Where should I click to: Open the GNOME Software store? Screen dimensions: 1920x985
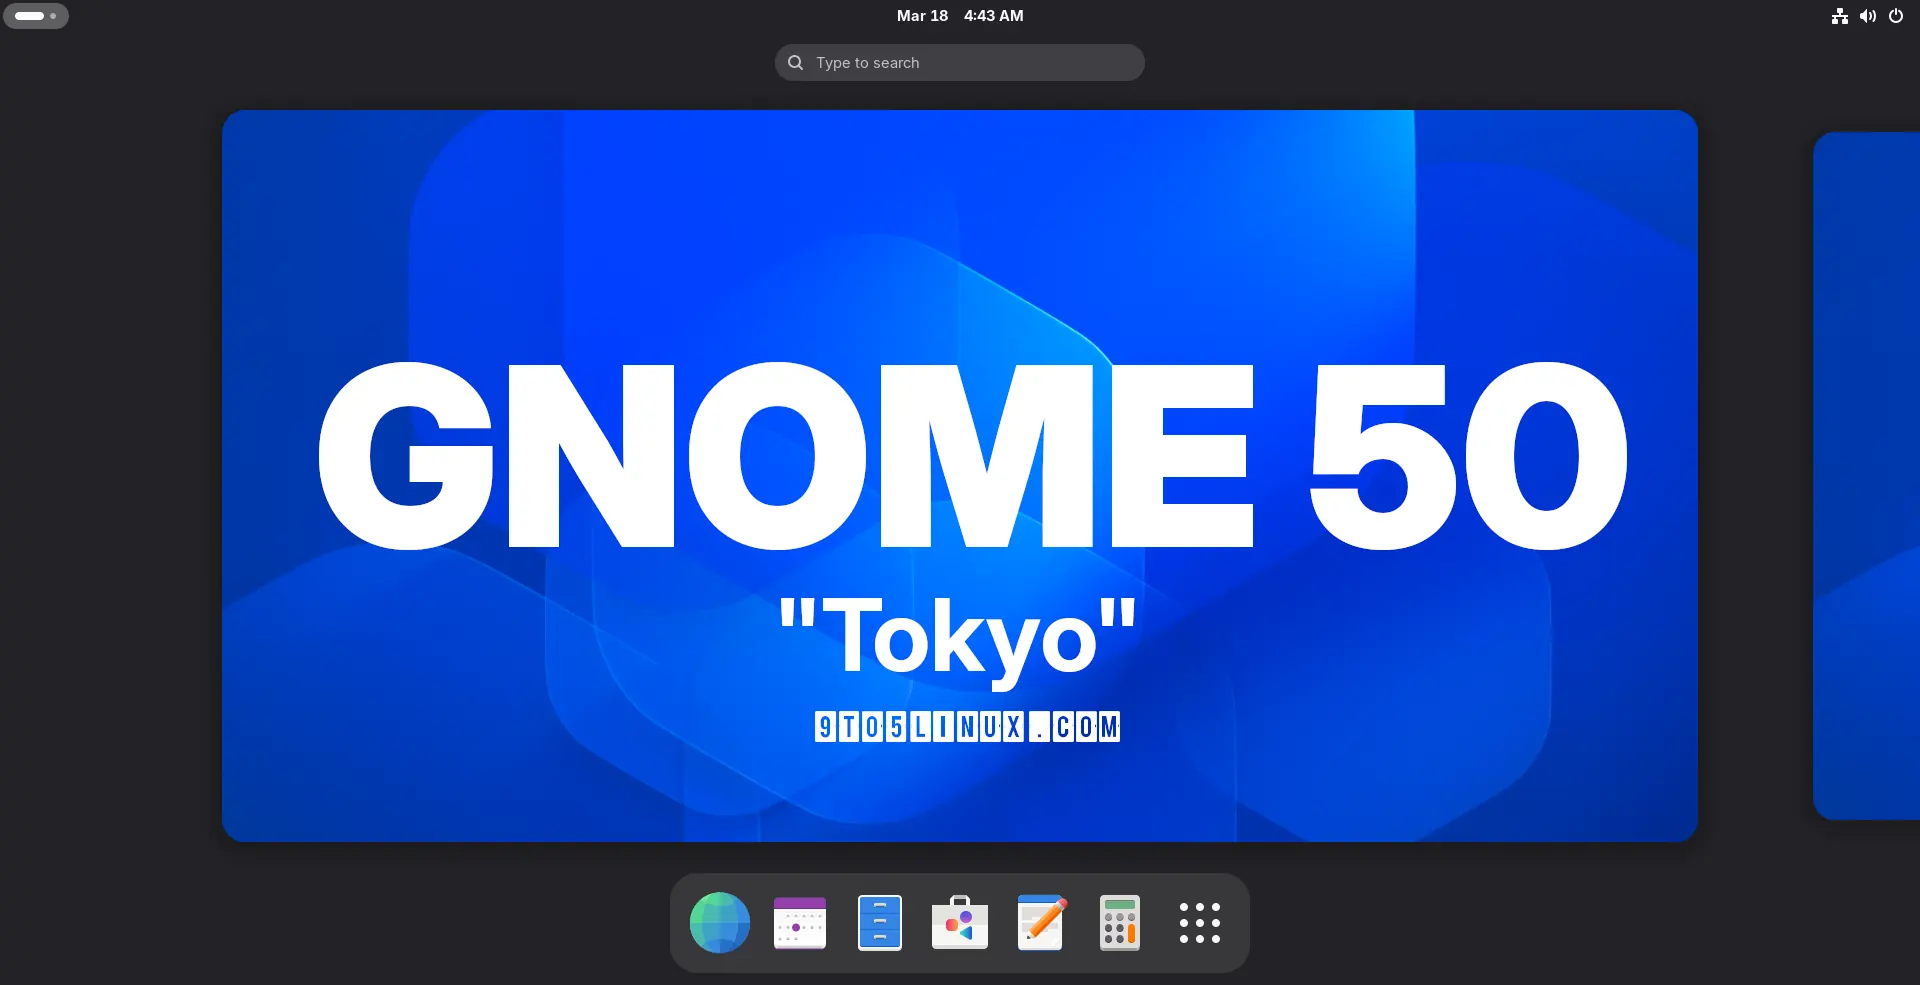pyautogui.click(x=959, y=922)
